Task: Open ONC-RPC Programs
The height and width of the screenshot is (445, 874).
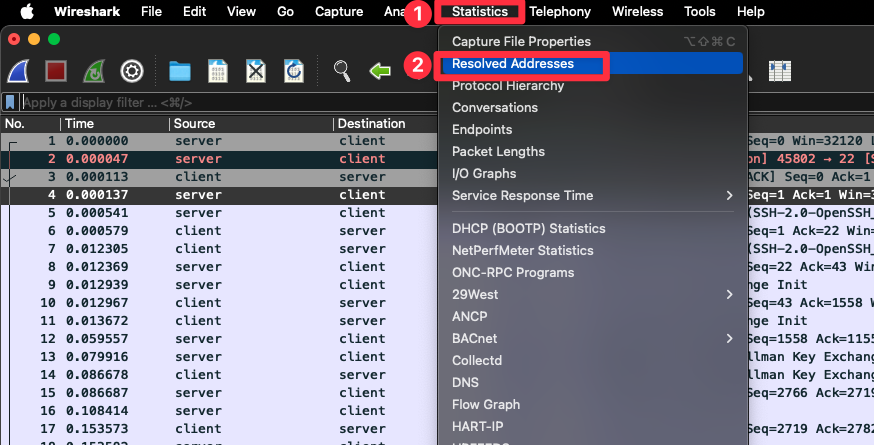Action: [x=593, y=273]
